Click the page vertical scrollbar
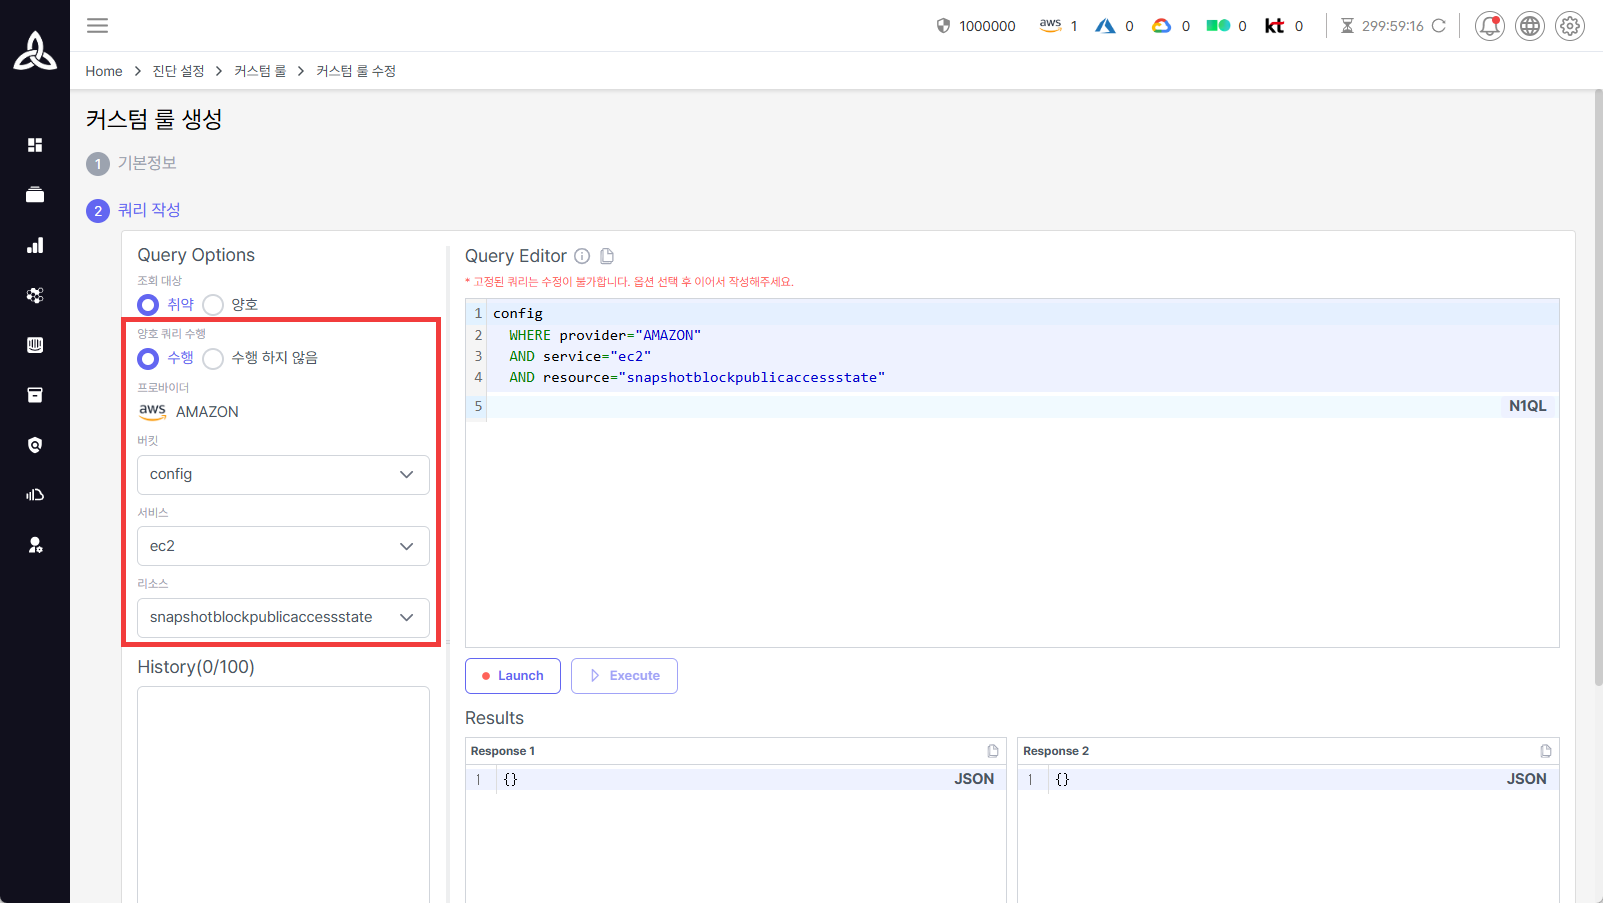The width and height of the screenshot is (1603, 903). click(x=1597, y=388)
